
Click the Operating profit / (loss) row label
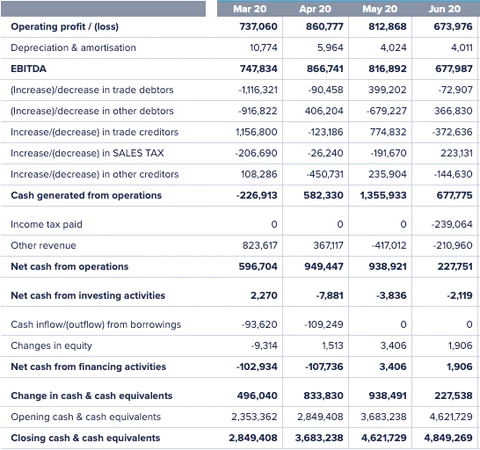coord(65,27)
